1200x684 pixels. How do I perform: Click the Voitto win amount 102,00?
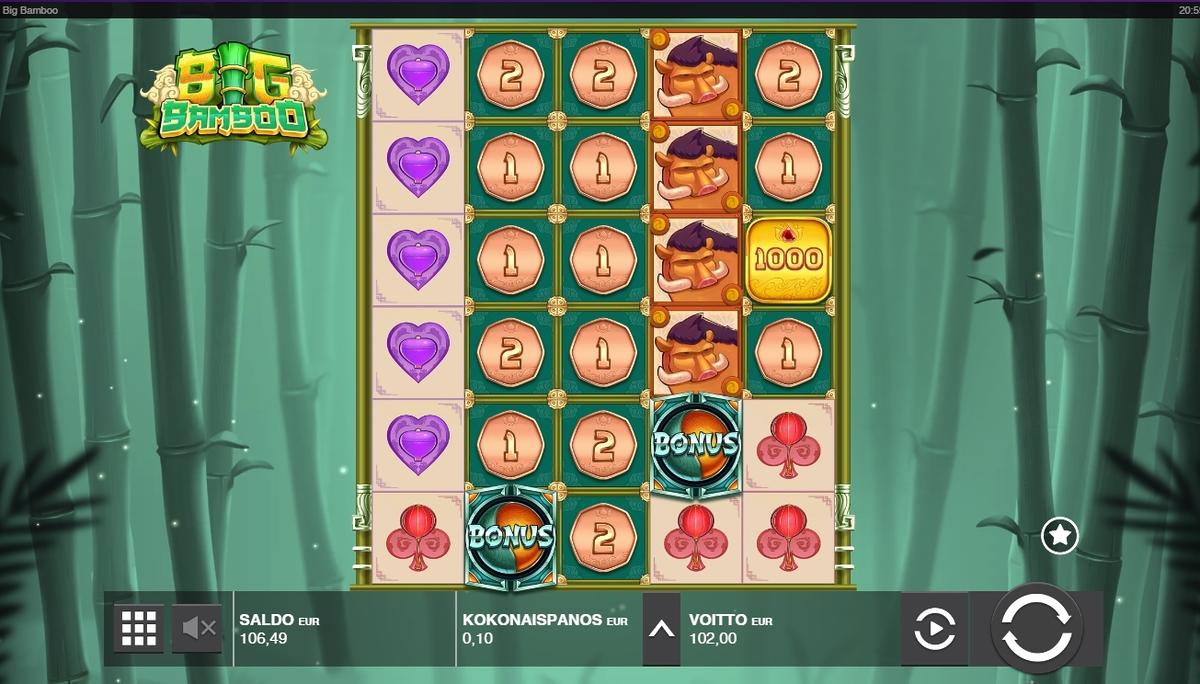click(713, 637)
